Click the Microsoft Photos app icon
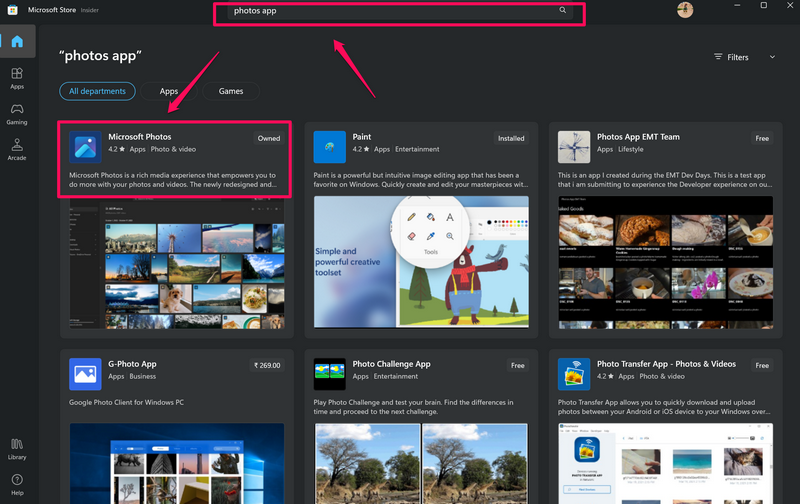 85,146
